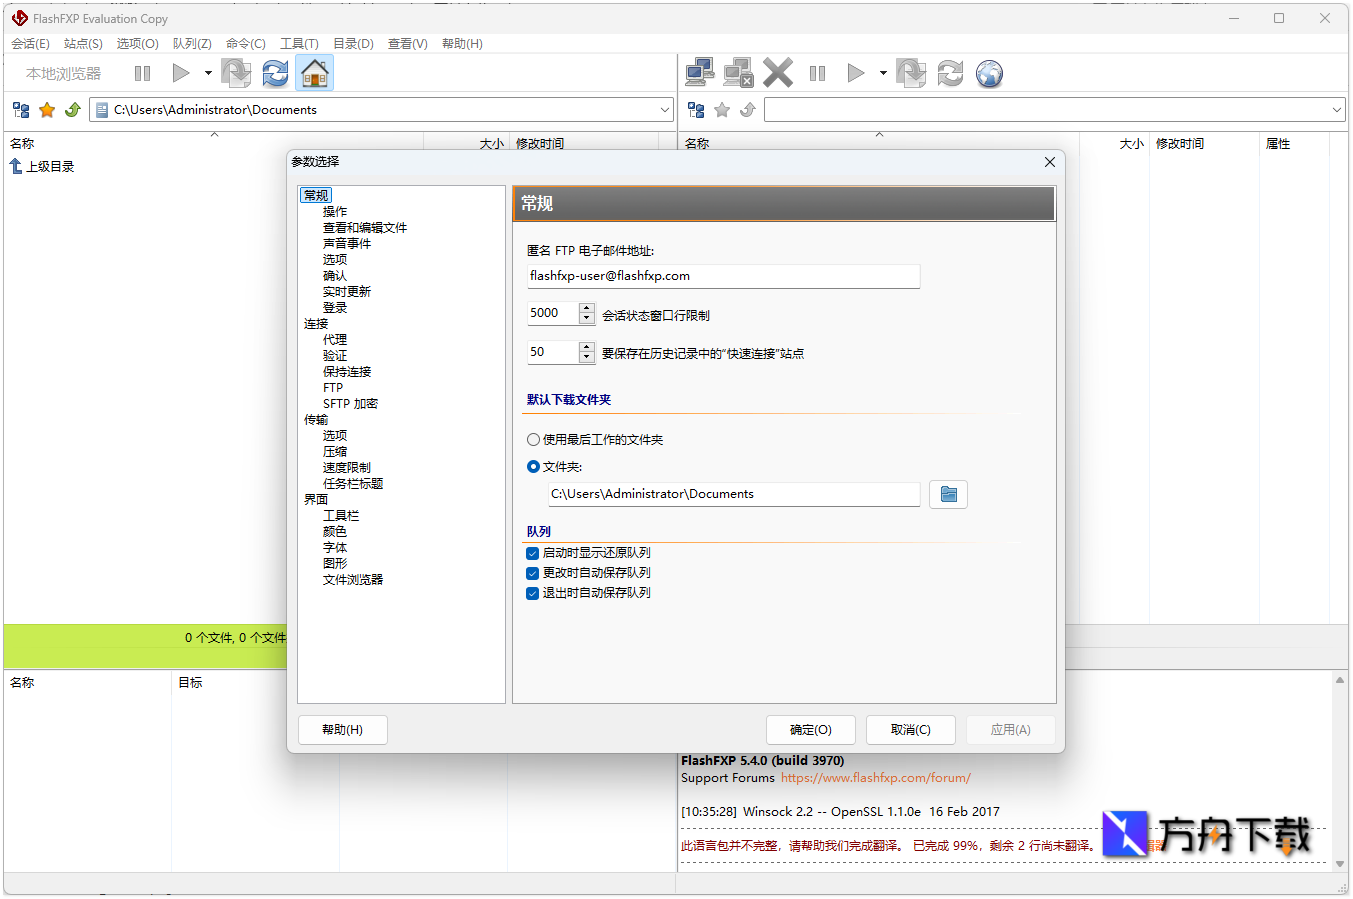1353x899 pixels.
Task: Open the left play button dropdown arrow
Action: click(x=208, y=73)
